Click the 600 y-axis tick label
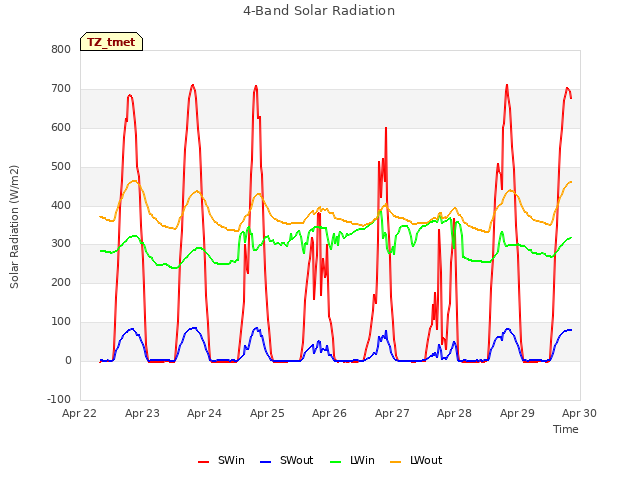This screenshot has width=640, height=480. click(61, 128)
